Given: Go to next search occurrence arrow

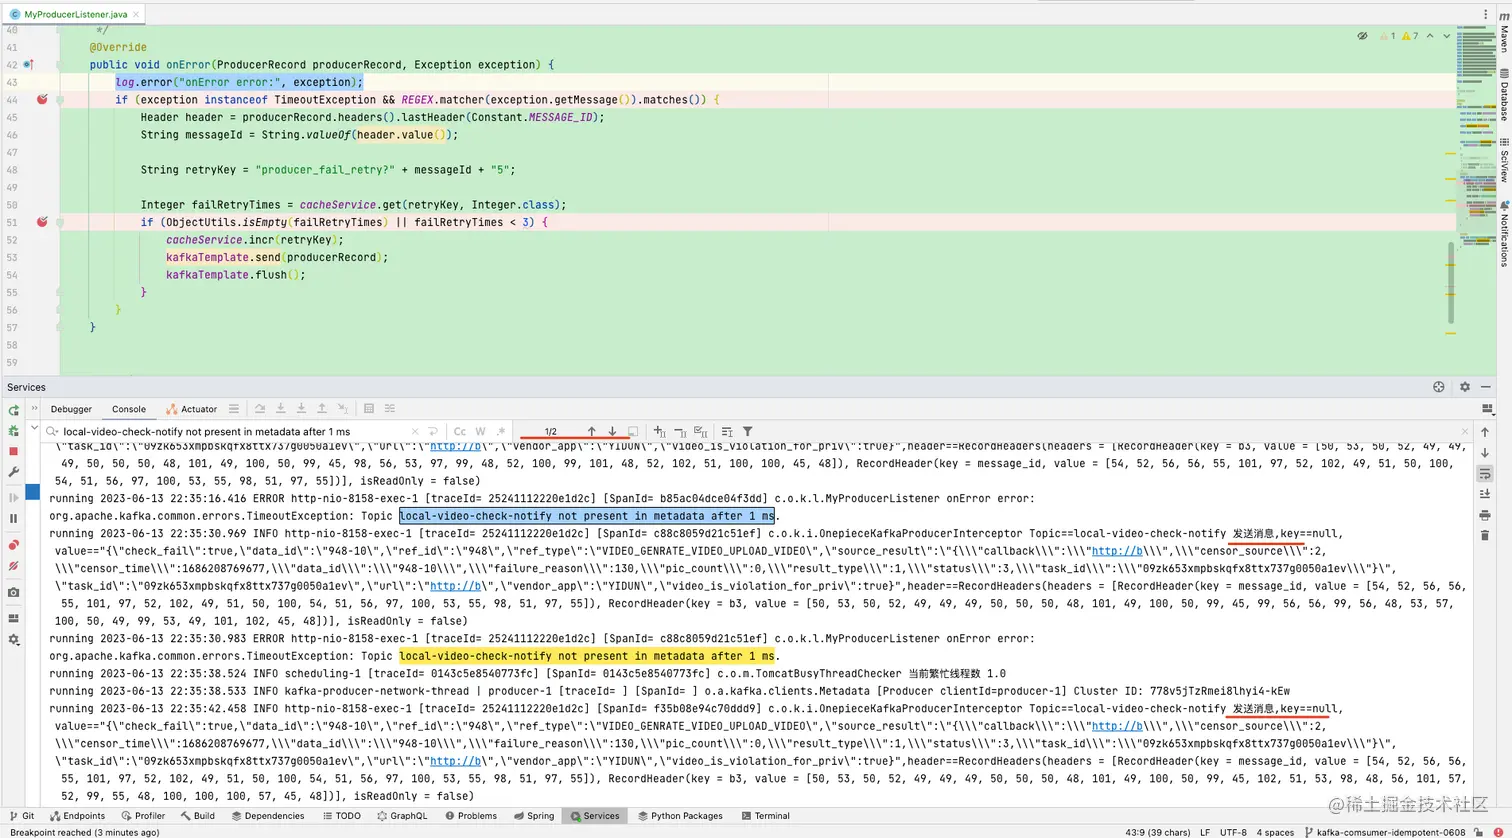Looking at the screenshot, I should click(x=612, y=431).
